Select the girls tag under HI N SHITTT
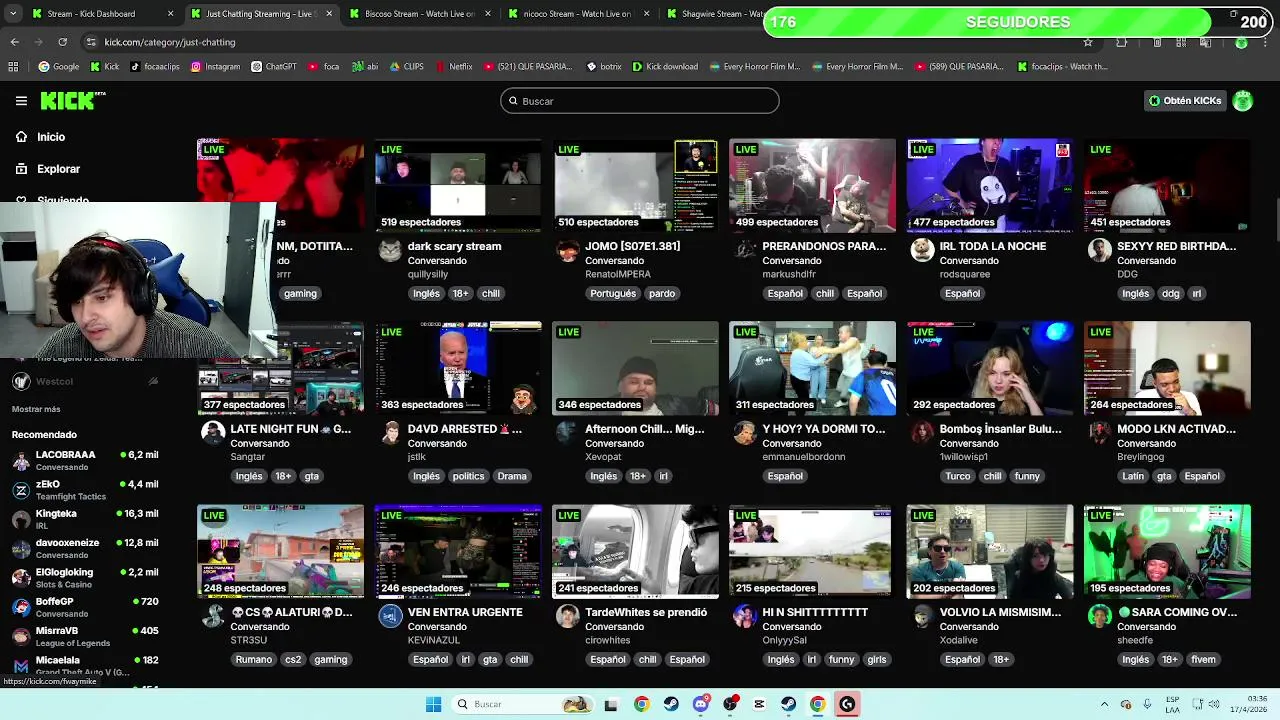This screenshot has height=720, width=1280. 877,660
